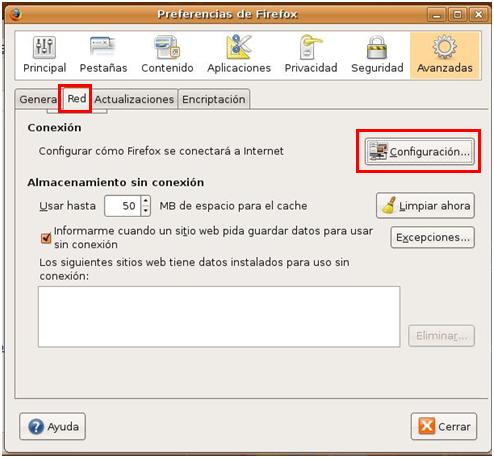Switch to the Actualizaciones tab
This screenshot has width=494, height=458.
[x=134, y=99]
